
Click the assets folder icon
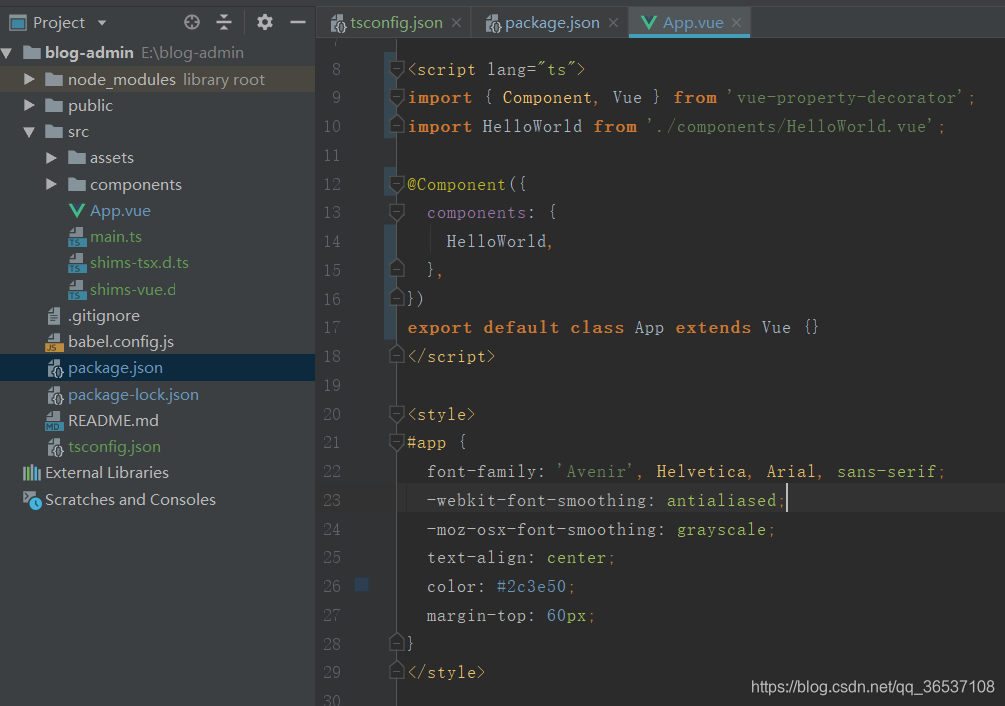[x=76, y=158]
